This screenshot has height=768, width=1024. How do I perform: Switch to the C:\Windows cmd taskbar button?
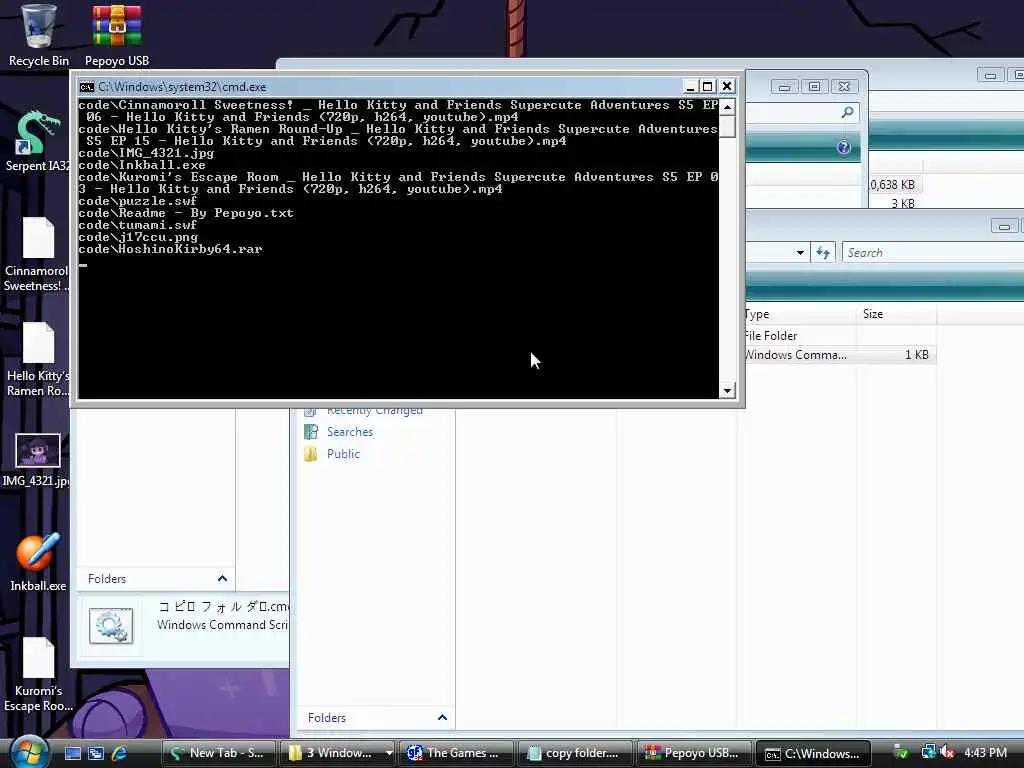pos(814,753)
